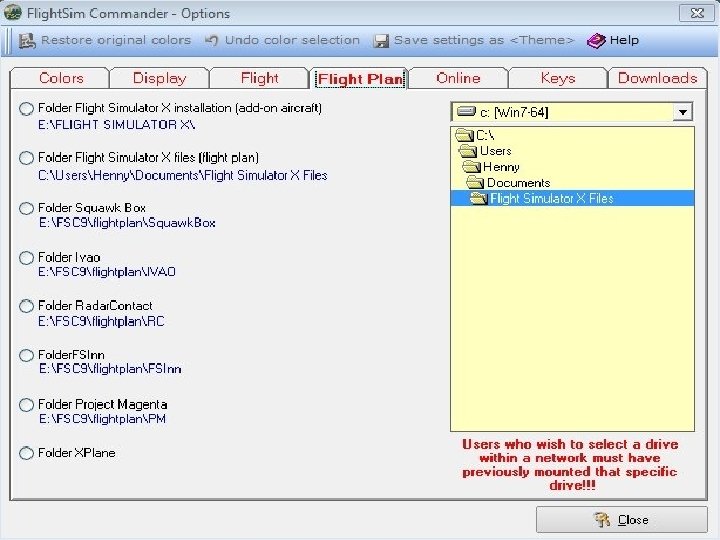
Task: Select the Folder XPlane radio button
Action: (26, 453)
